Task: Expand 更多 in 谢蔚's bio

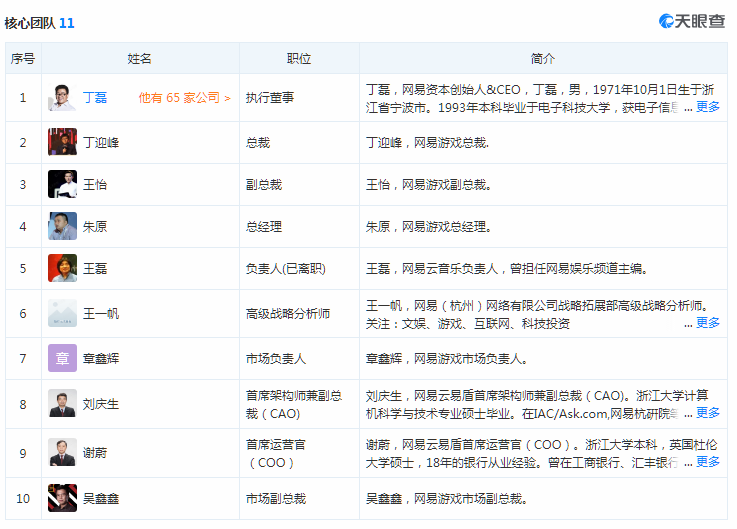Action: pos(708,462)
